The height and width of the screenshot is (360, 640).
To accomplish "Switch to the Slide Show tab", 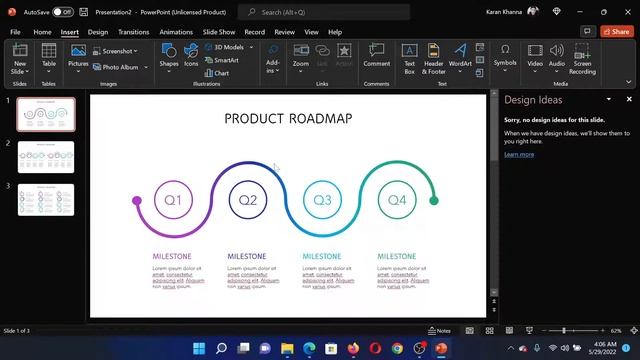I will click(x=219, y=32).
